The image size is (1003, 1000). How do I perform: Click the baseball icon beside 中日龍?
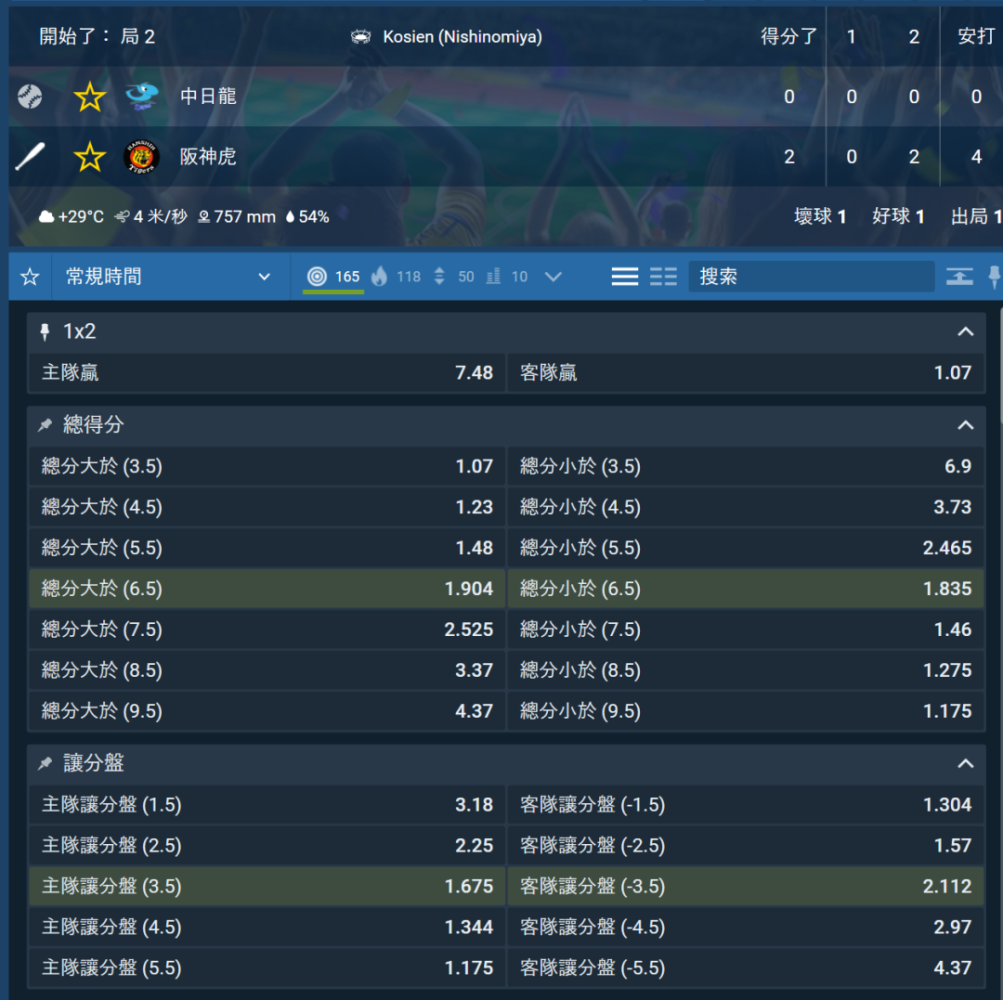(x=29, y=97)
